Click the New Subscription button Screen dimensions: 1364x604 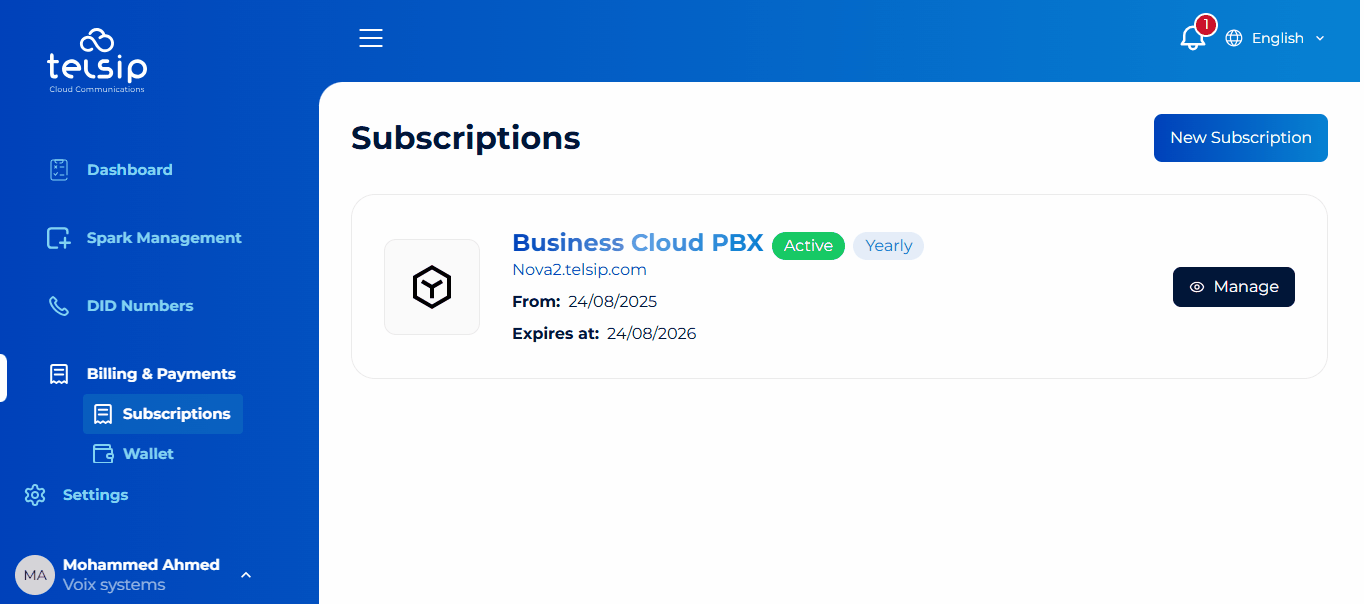pos(1240,138)
